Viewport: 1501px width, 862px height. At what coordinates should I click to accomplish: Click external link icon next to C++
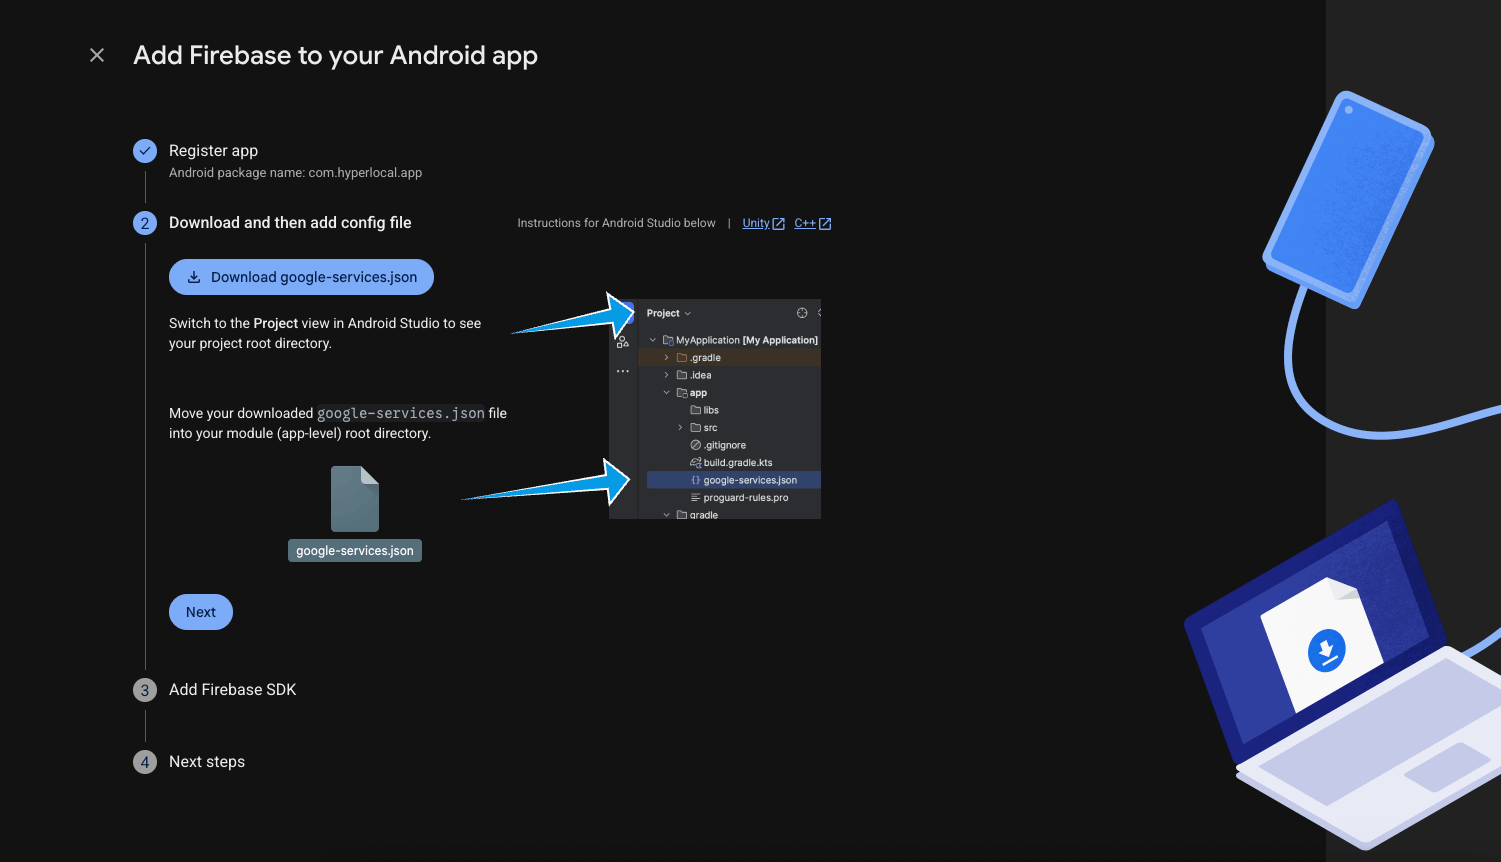pyautogui.click(x=825, y=224)
